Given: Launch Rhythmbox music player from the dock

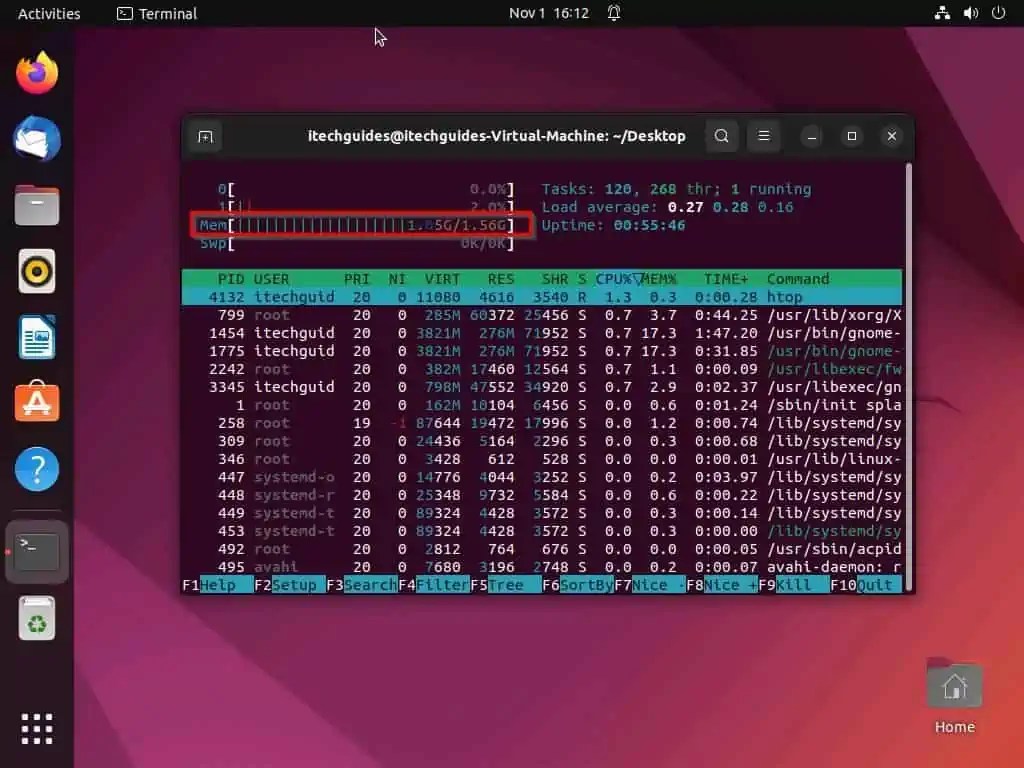Looking at the screenshot, I should 37,271.
